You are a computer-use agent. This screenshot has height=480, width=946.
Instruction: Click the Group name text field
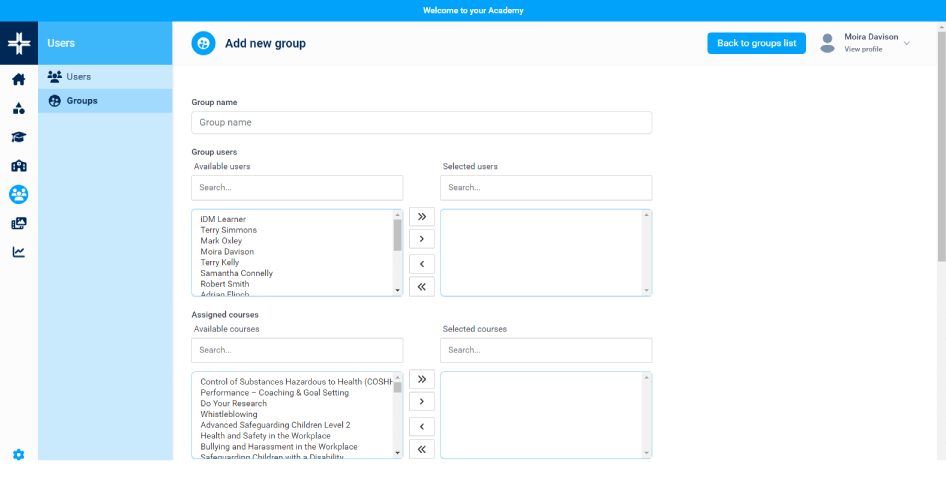[421, 122]
